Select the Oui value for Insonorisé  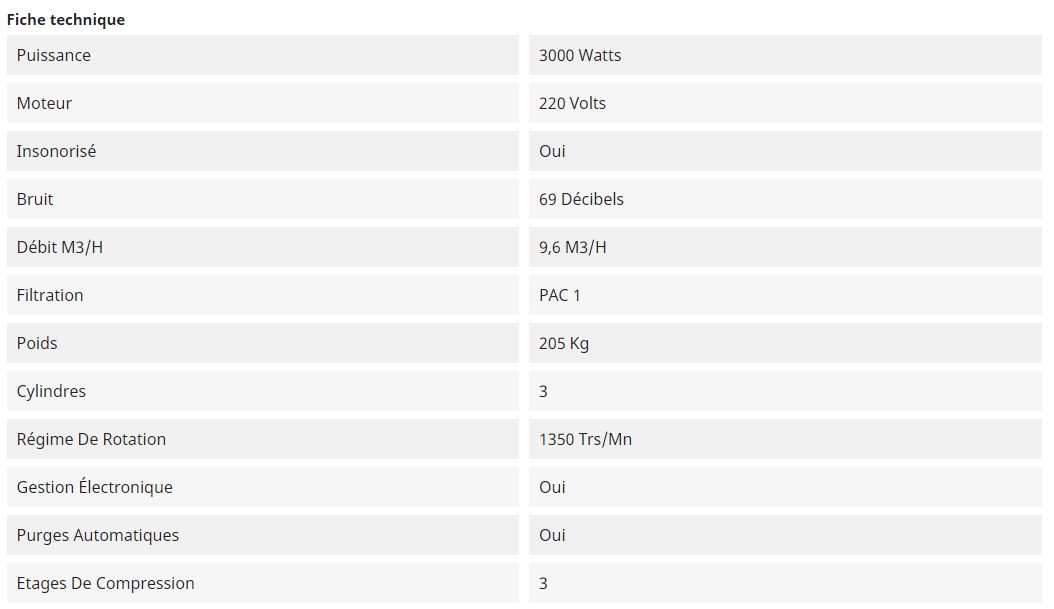coord(552,152)
